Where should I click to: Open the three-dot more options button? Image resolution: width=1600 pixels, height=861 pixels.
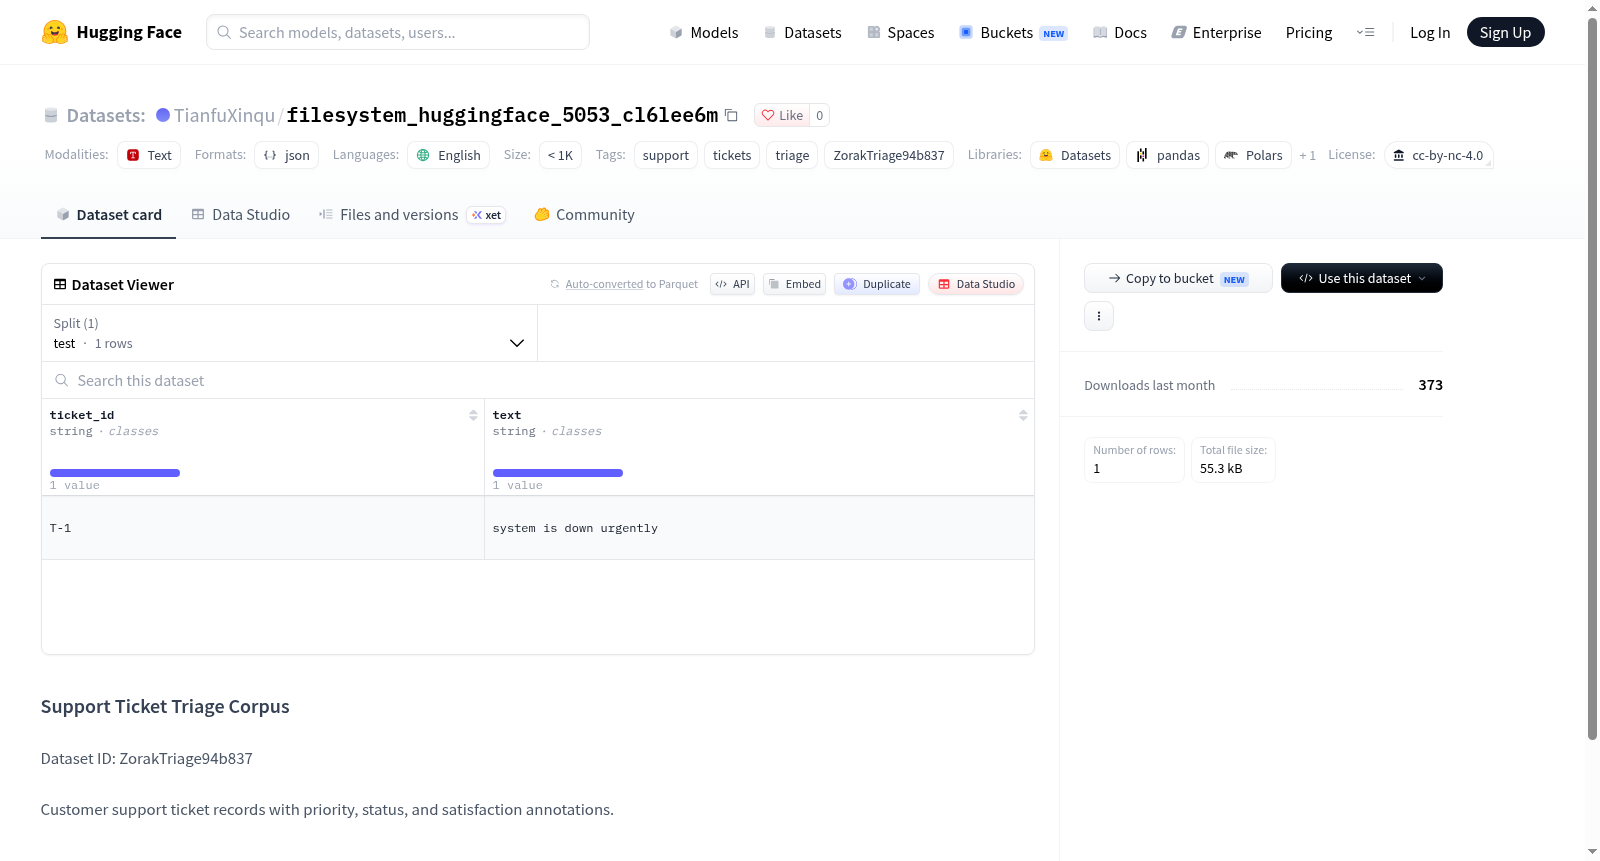click(x=1099, y=316)
